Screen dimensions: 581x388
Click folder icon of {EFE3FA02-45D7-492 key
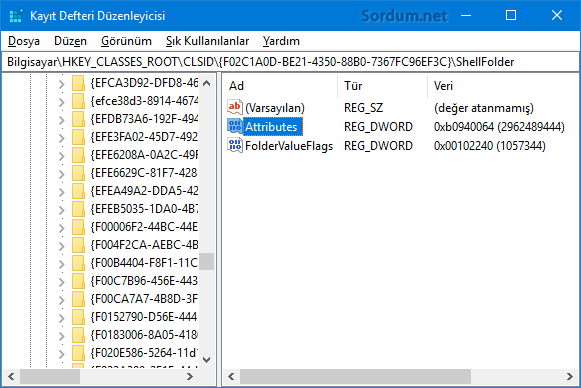click(x=78, y=137)
